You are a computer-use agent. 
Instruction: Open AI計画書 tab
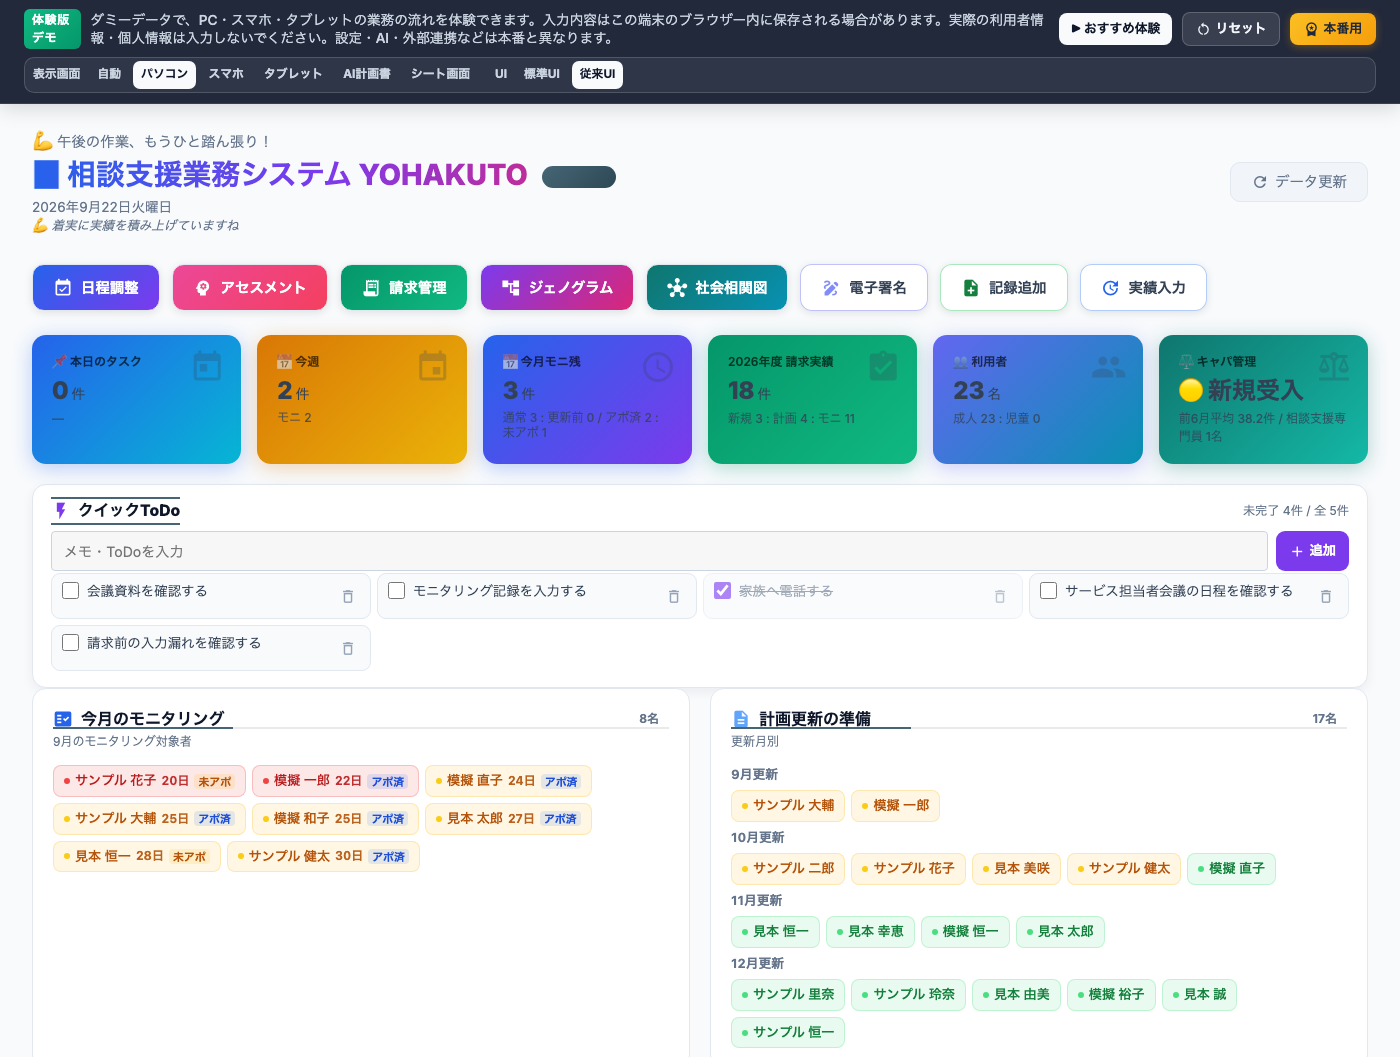tap(367, 75)
